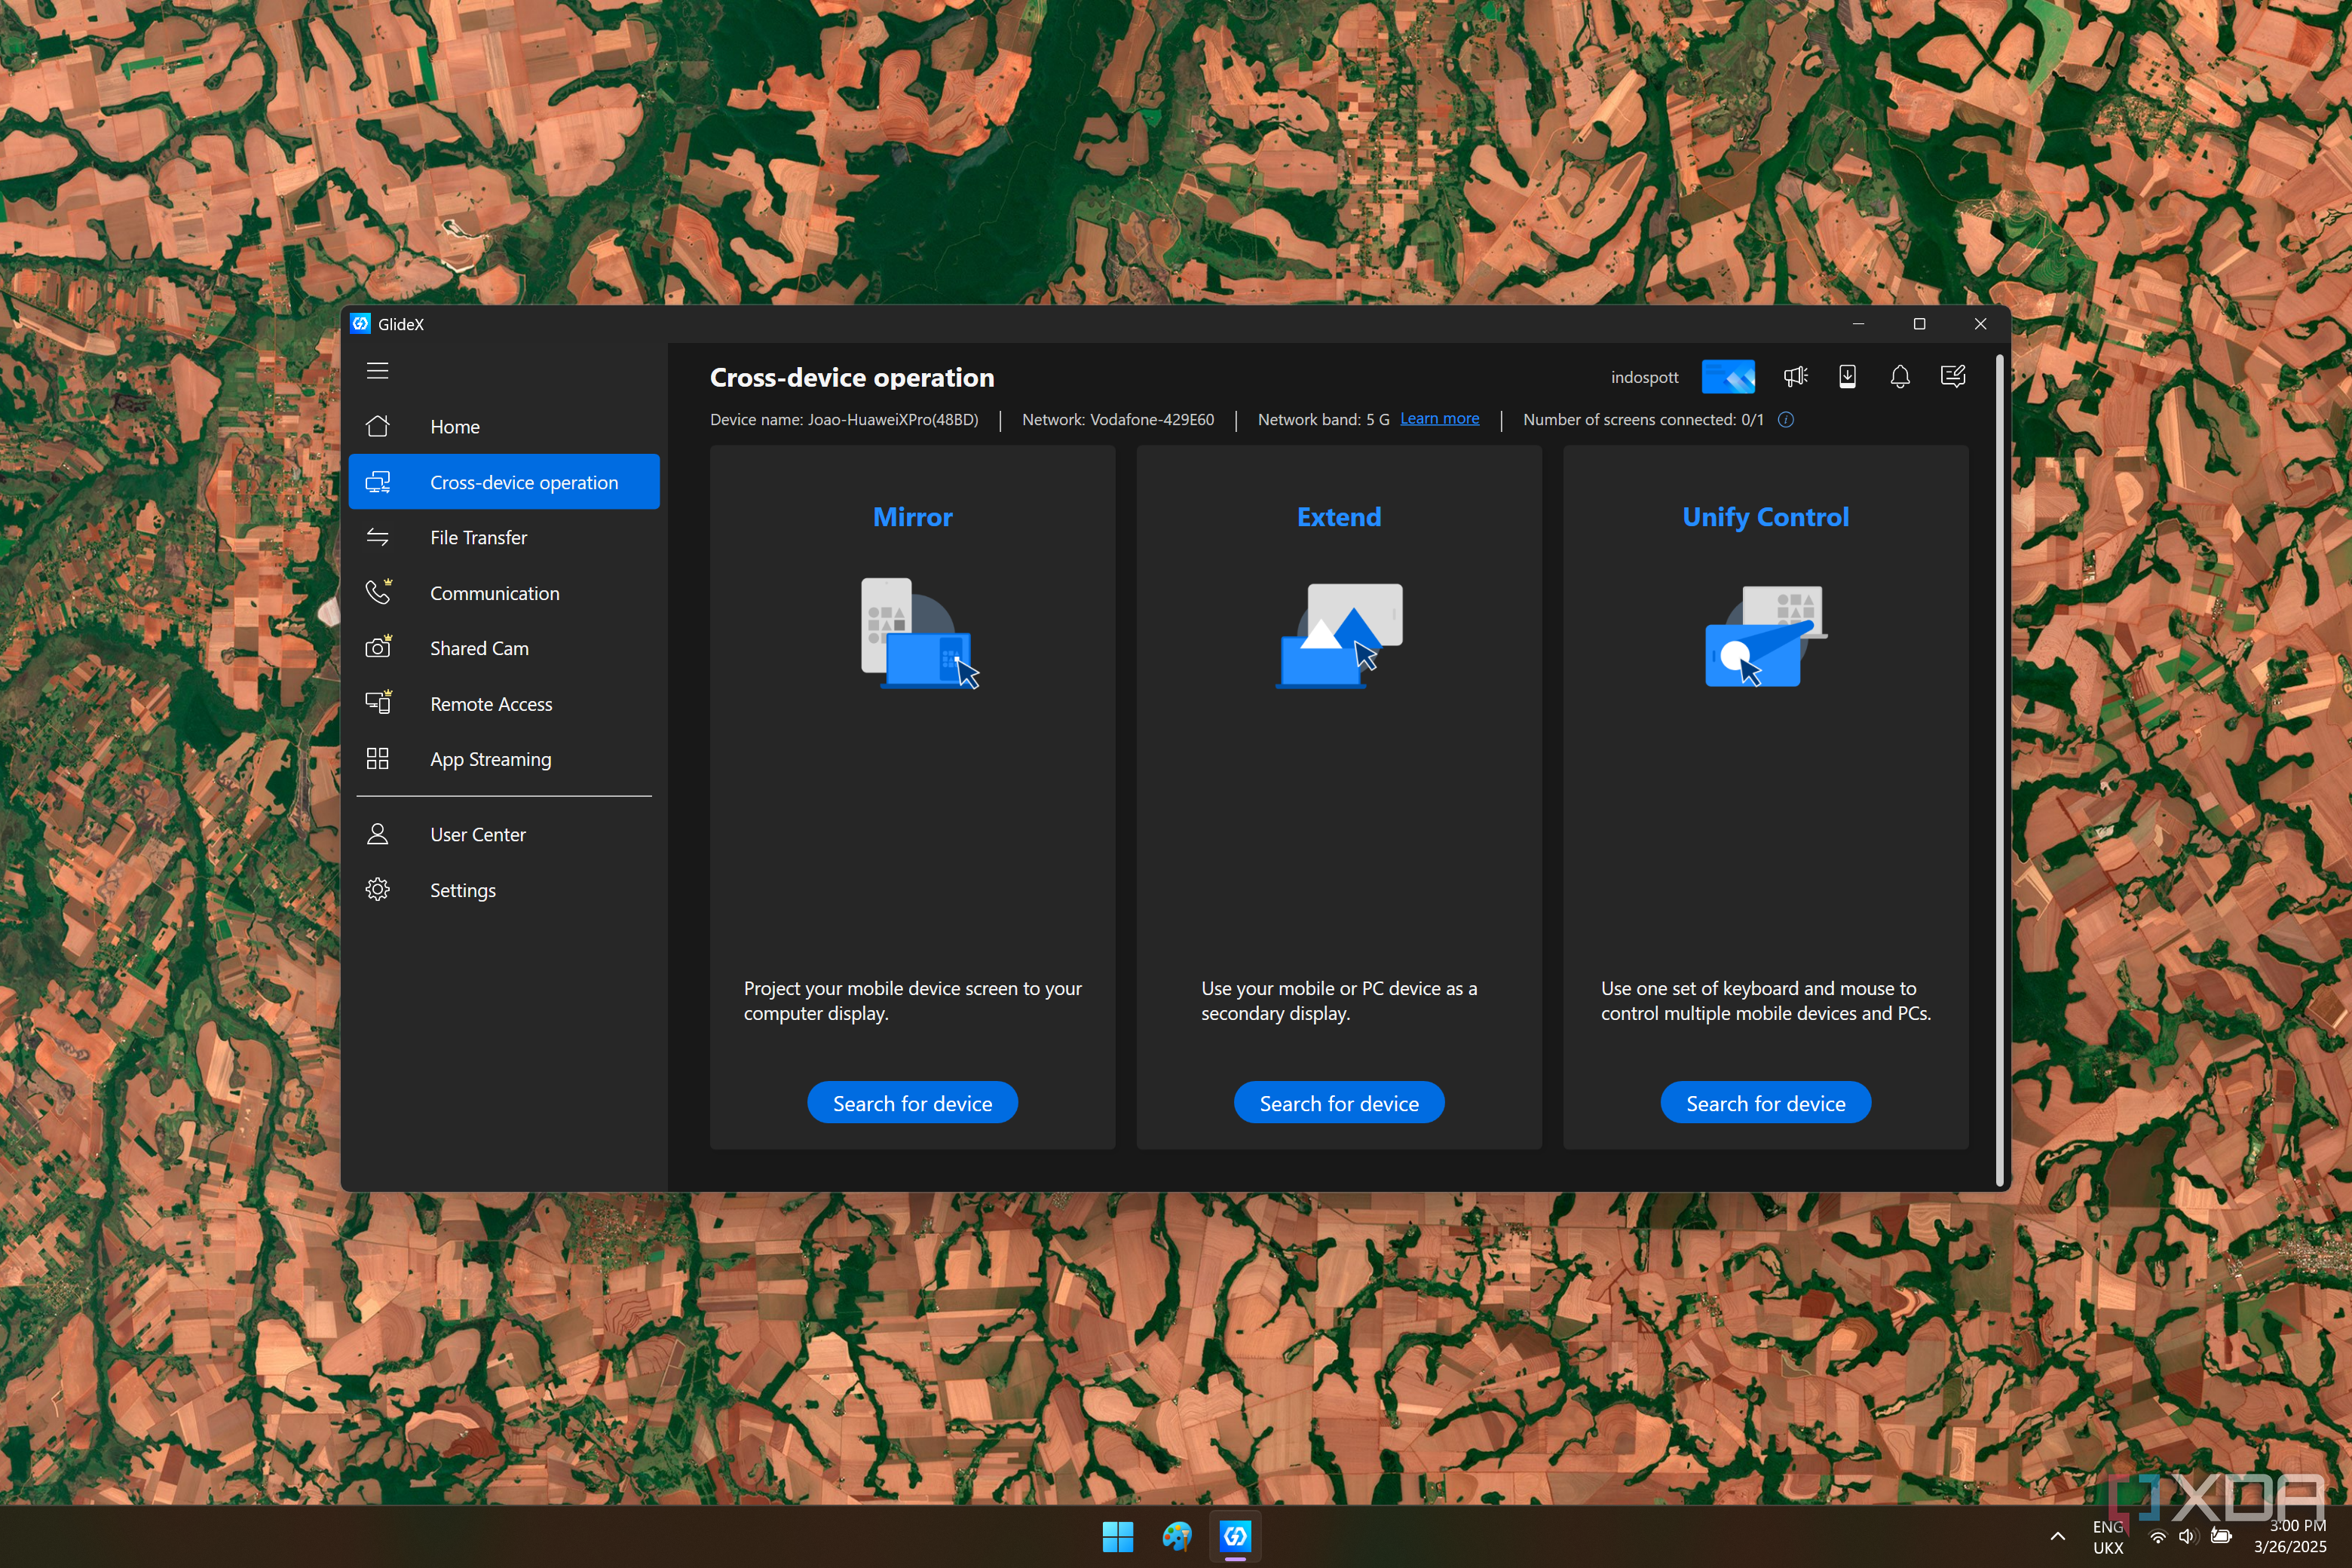Search for device under Unify Control
This screenshot has width=2352, height=1568.
tap(1765, 1103)
